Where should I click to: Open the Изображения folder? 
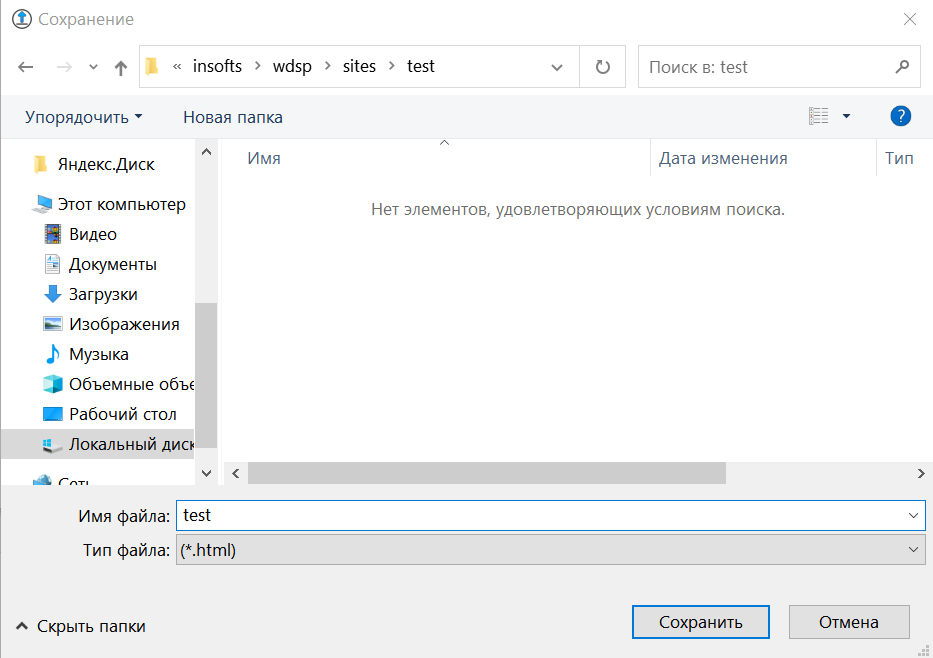tap(124, 324)
